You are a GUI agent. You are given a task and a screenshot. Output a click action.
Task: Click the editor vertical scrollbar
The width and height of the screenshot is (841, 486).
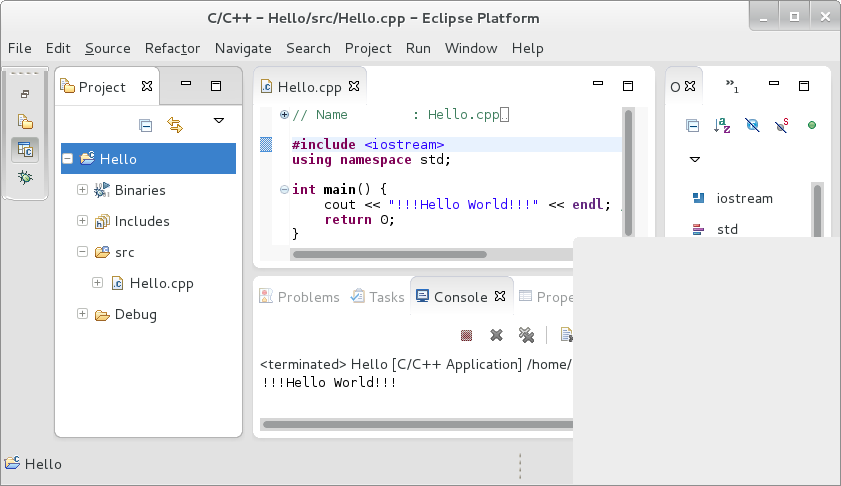pyautogui.click(x=628, y=172)
